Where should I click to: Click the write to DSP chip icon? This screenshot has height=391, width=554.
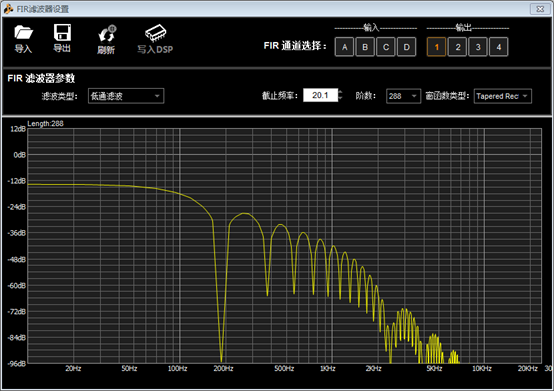click(x=155, y=33)
